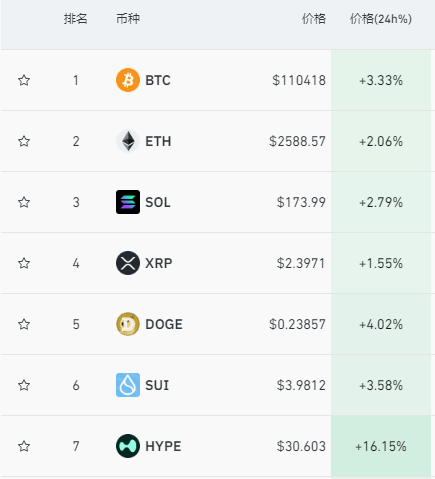This screenshot has height=479, width=435.
Task: Sort by the 排名 column header
Action: (x=76, y=19)
